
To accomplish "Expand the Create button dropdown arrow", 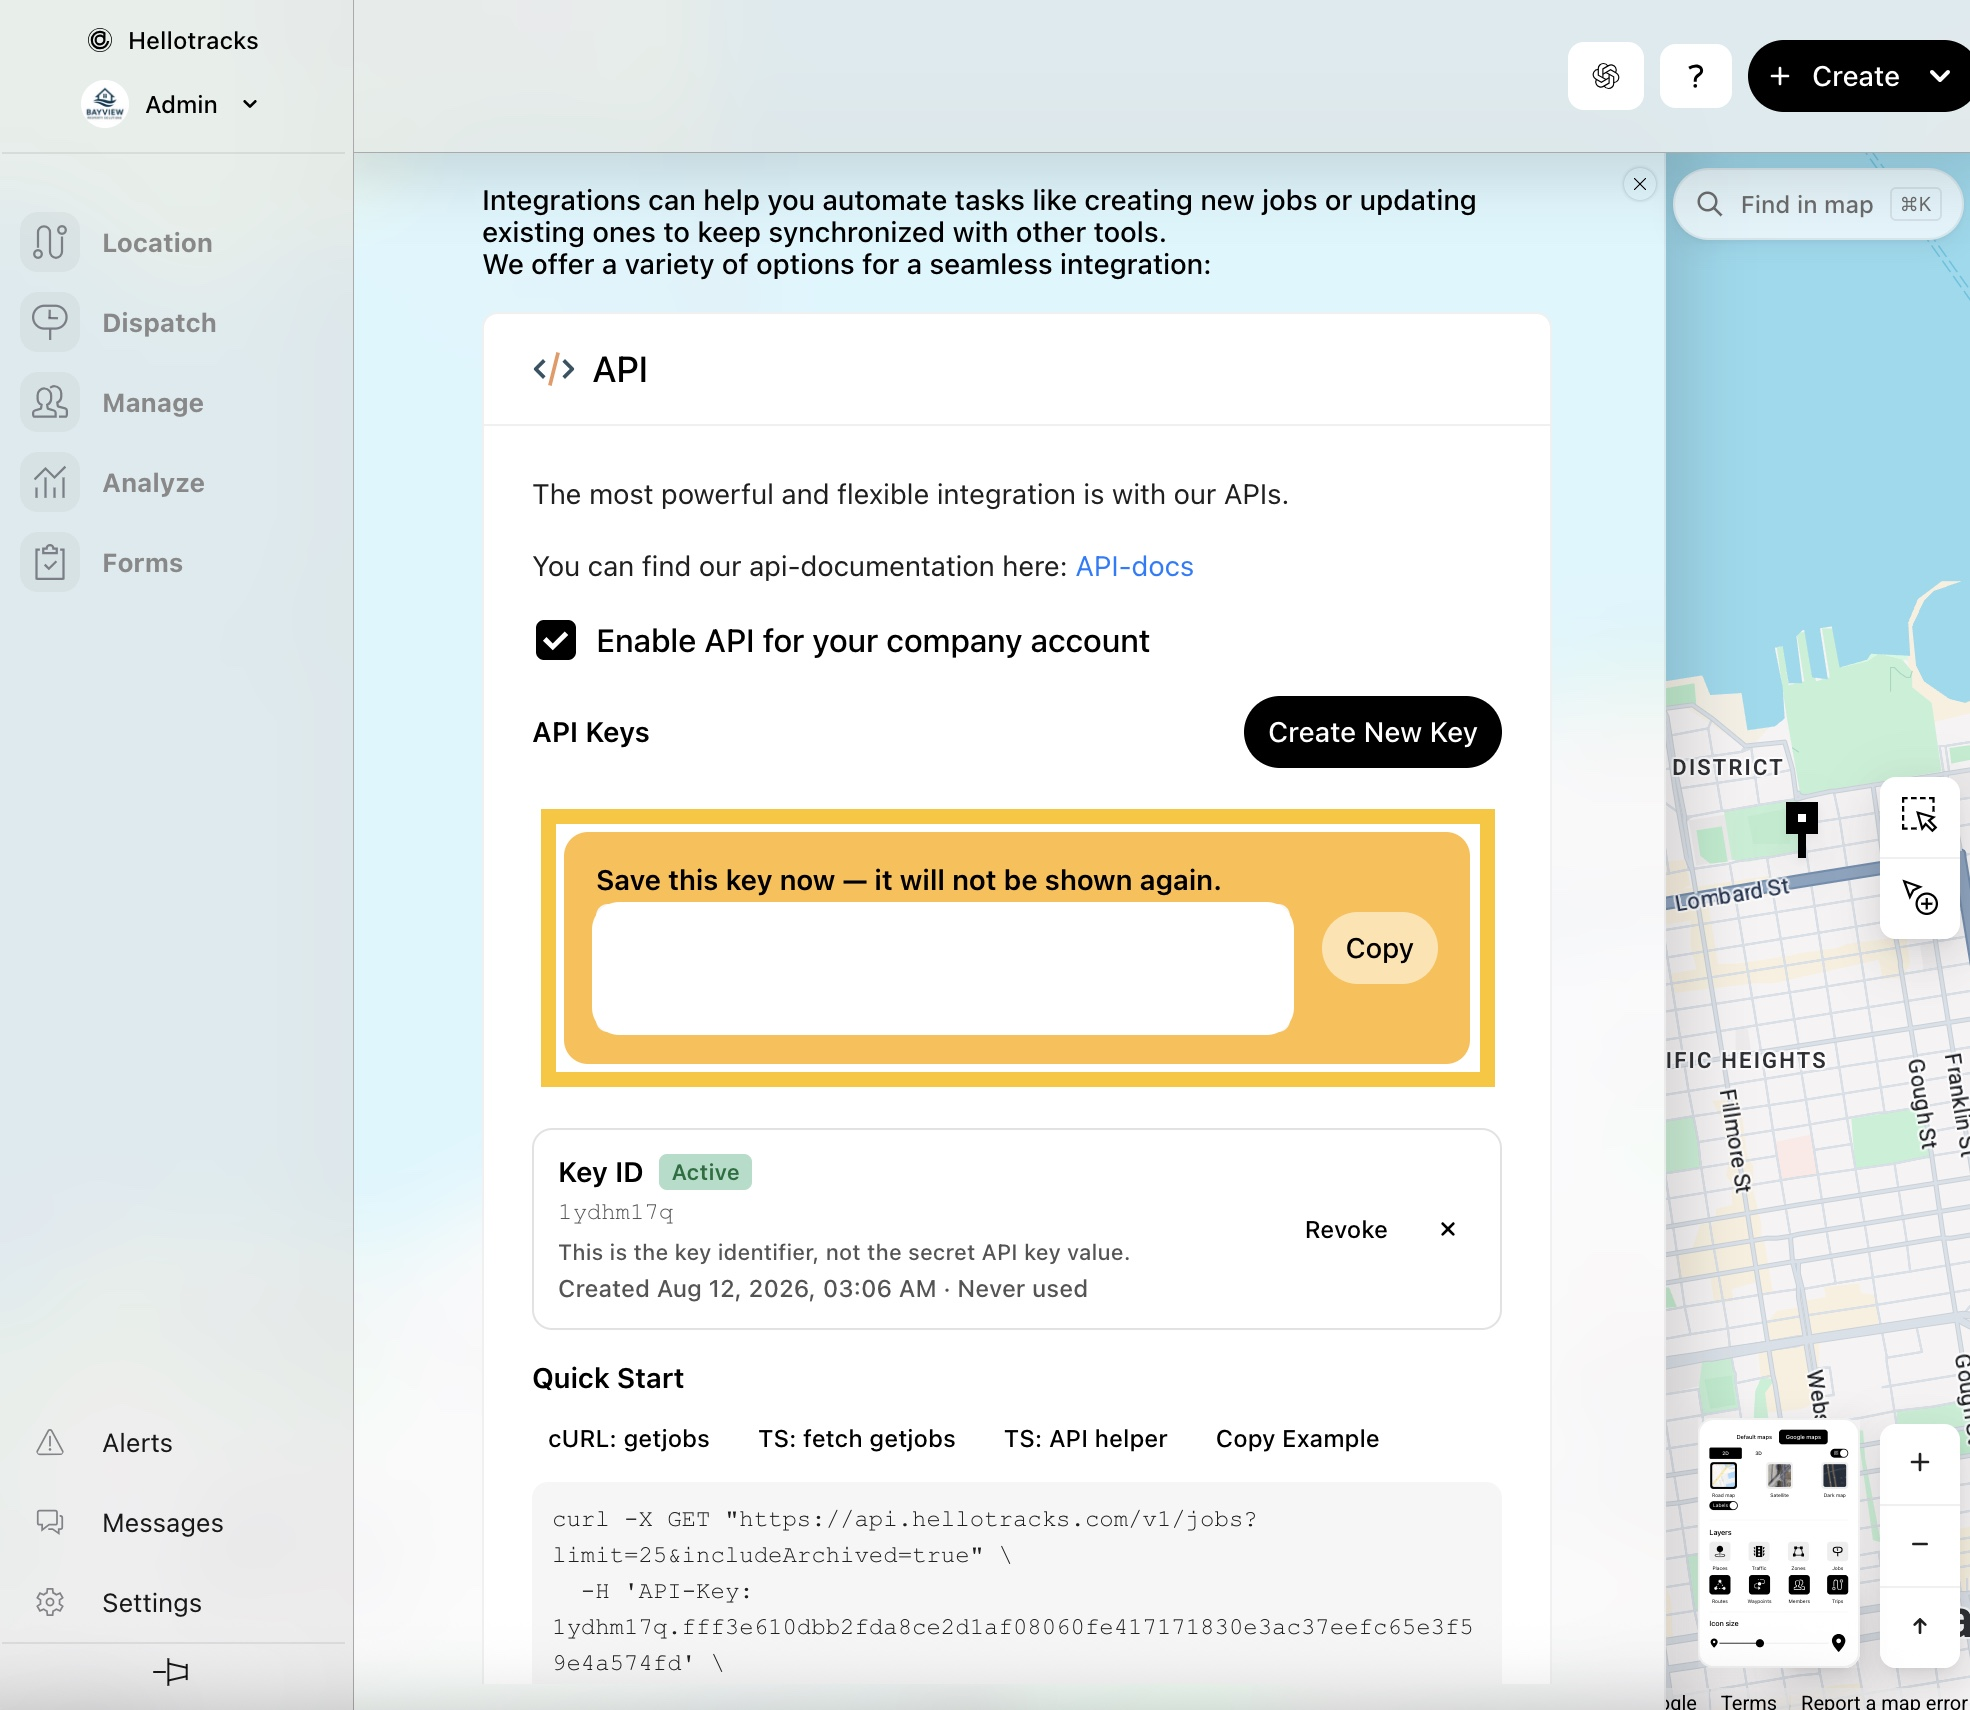I will (x=1939, y=76).
